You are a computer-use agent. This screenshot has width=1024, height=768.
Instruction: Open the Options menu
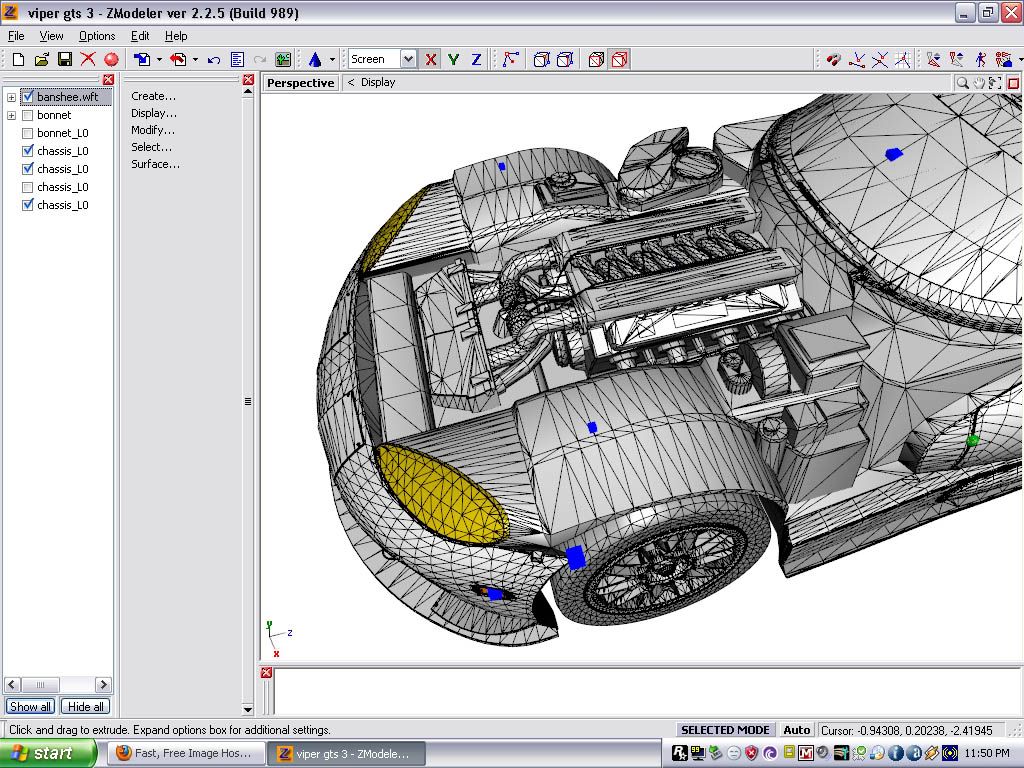(97, 36)
